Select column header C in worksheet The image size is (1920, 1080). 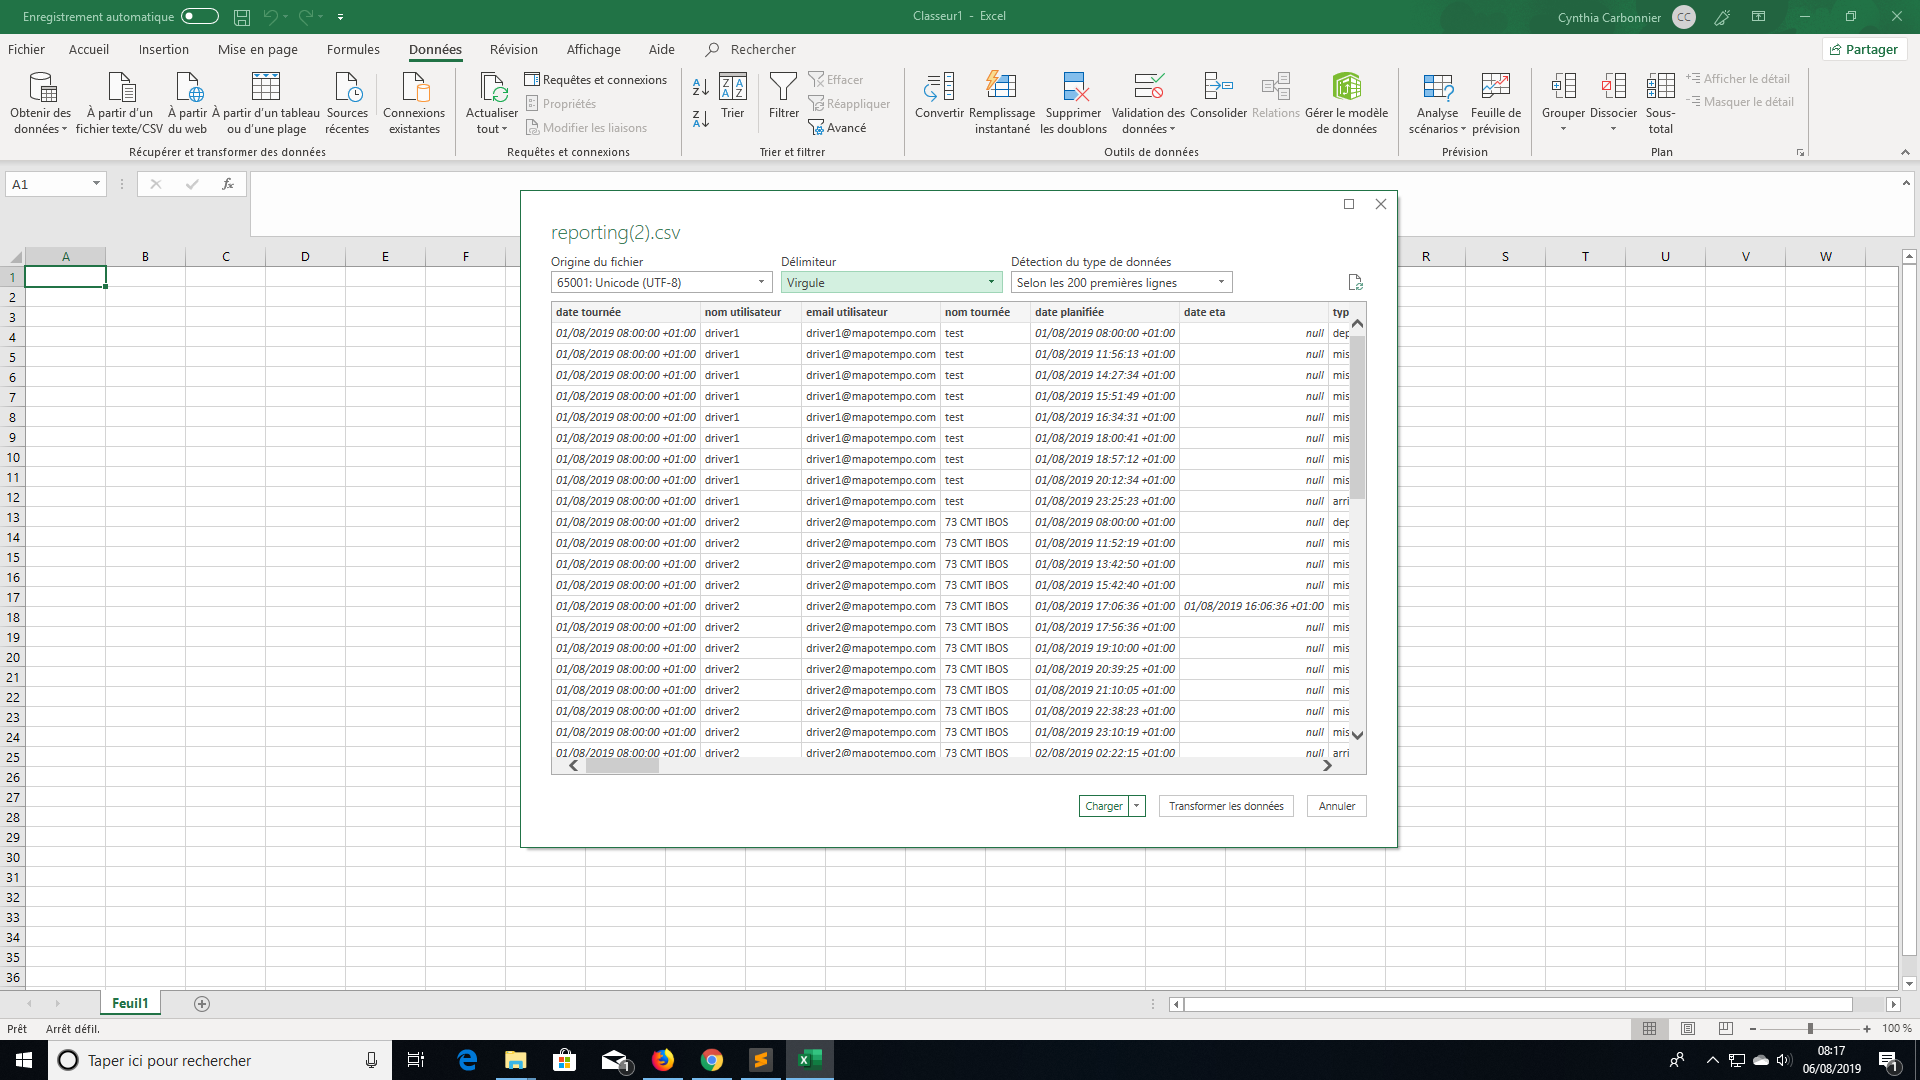[x=225, y=256]
